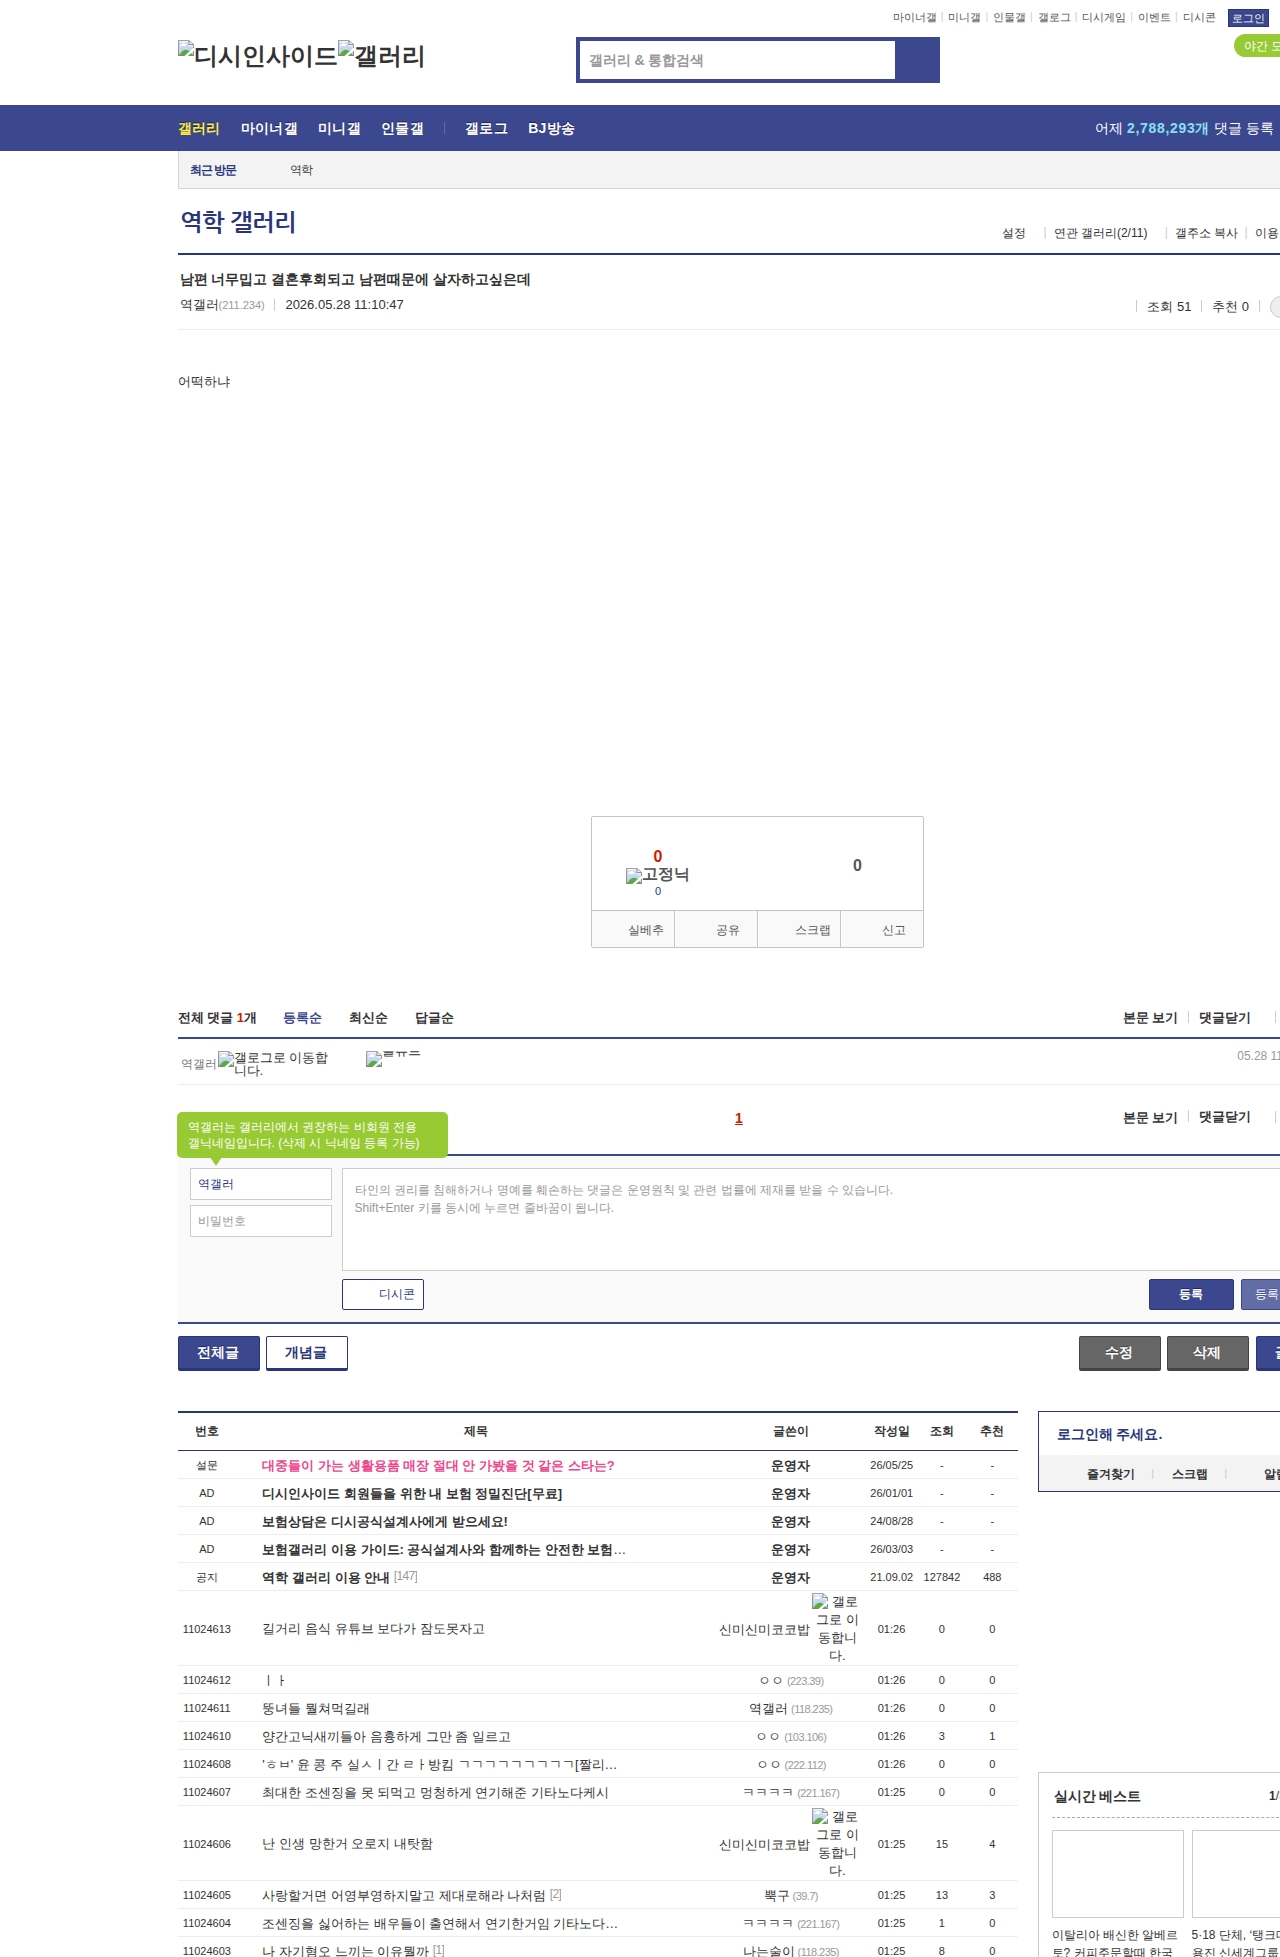Viewport: 1280px width, 1957px height.
Task: Open notice '역학 갤러리 이용 안내'
Action: click(326, 1577)
